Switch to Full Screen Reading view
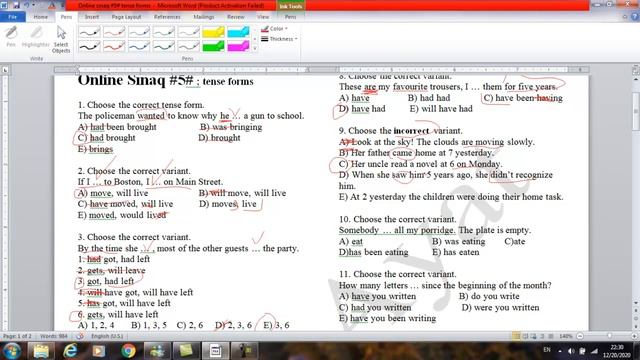This screenshot has height=360, width=640. [x=525, y=336]
